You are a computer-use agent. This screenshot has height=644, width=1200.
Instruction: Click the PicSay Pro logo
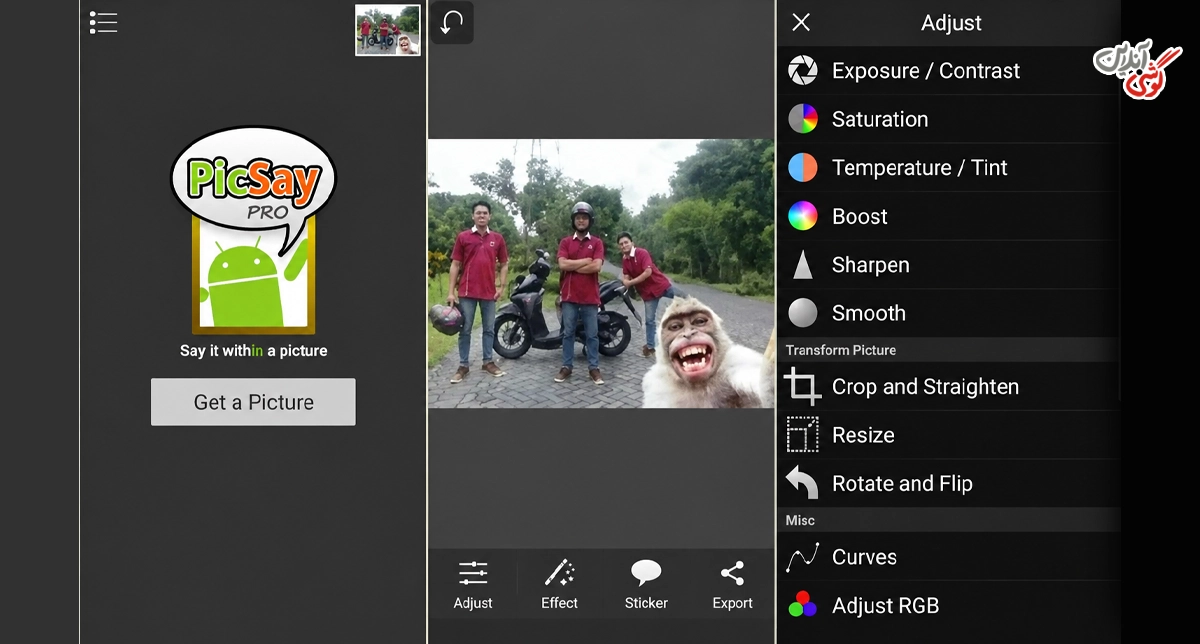pos(253,231)
